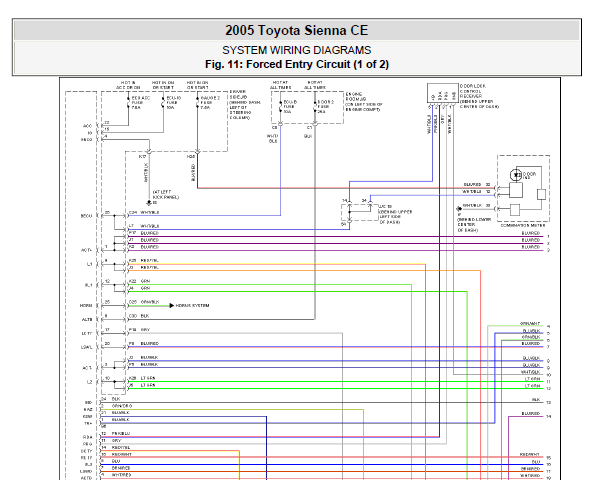Click the "ECU-B FUSE 10A" label
This screenshot has width=599, height=480.
coord(290,107)
